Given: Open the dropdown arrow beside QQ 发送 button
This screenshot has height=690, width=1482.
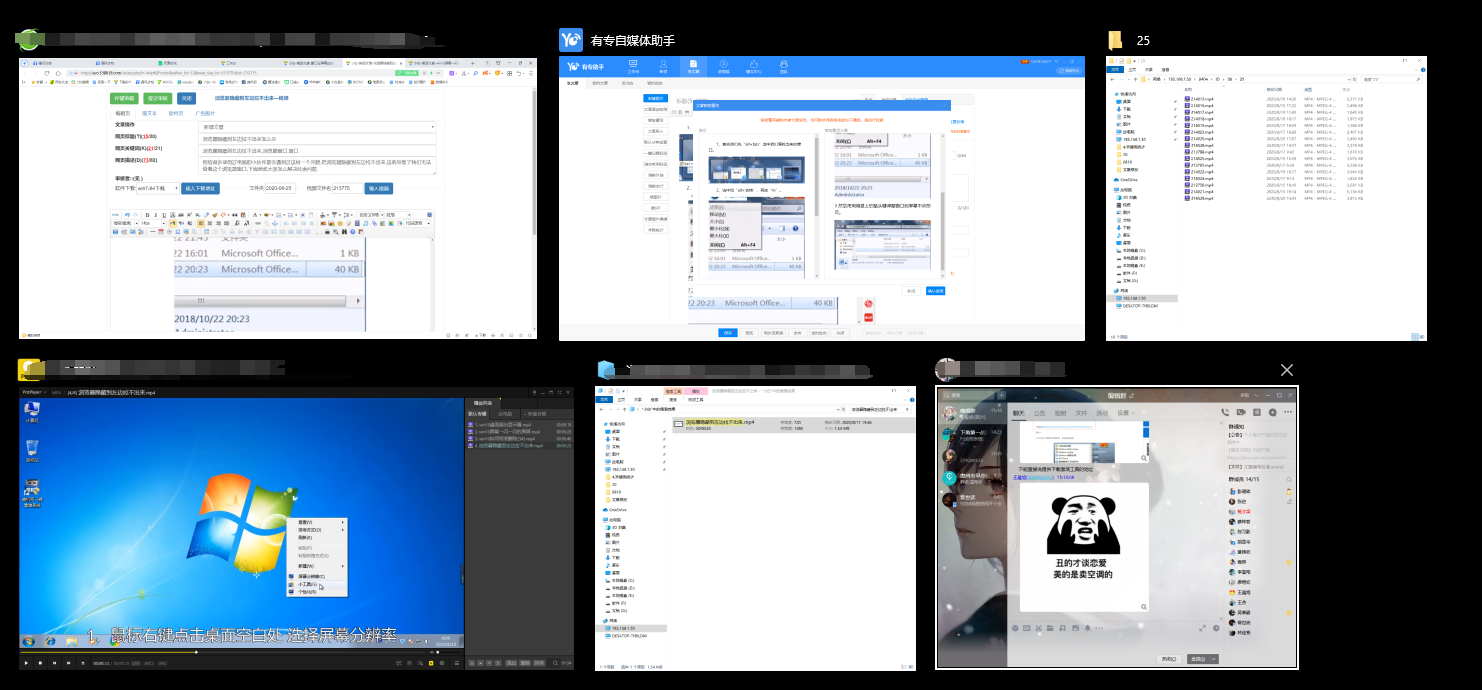Looking at the screenshot, I should (x=1214, y=659).
